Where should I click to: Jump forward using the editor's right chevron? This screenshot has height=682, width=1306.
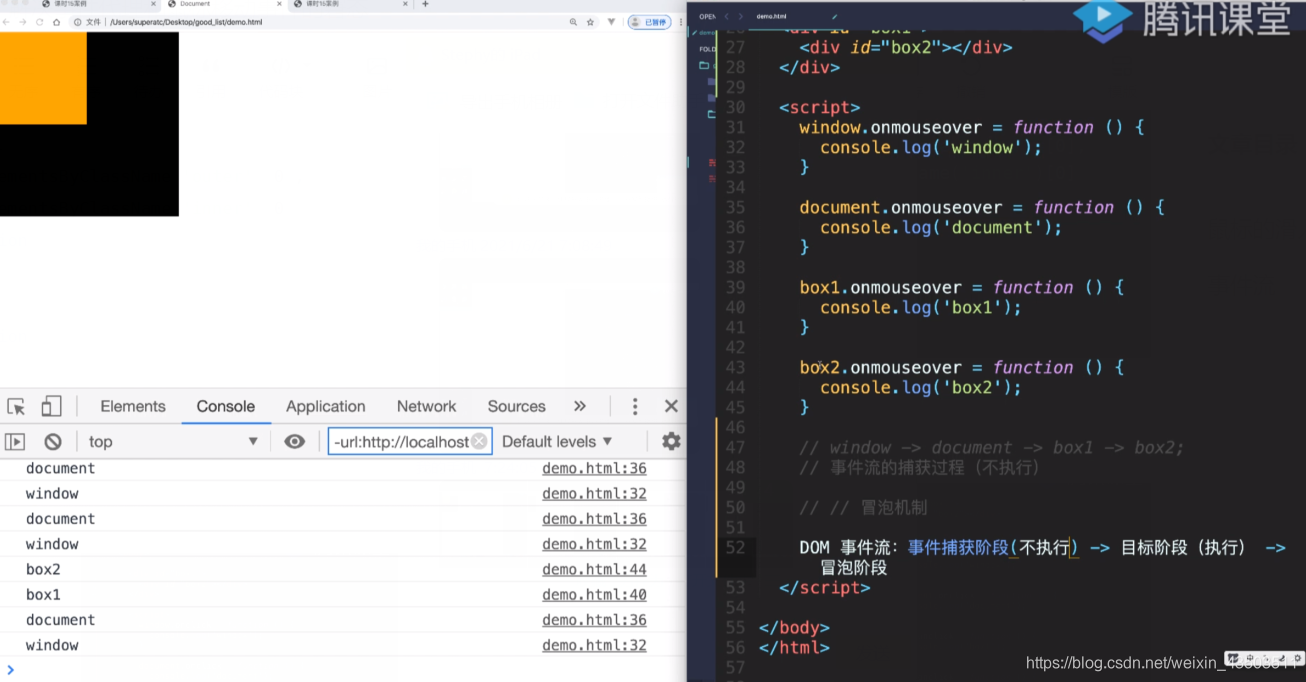click(x=741, y=16)
